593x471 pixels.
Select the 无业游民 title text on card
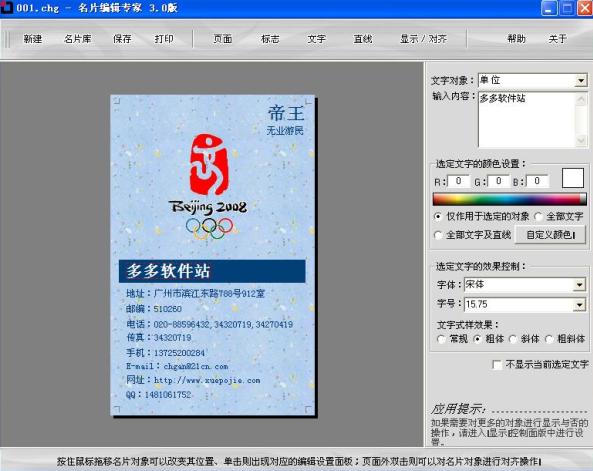coord(285,131)
